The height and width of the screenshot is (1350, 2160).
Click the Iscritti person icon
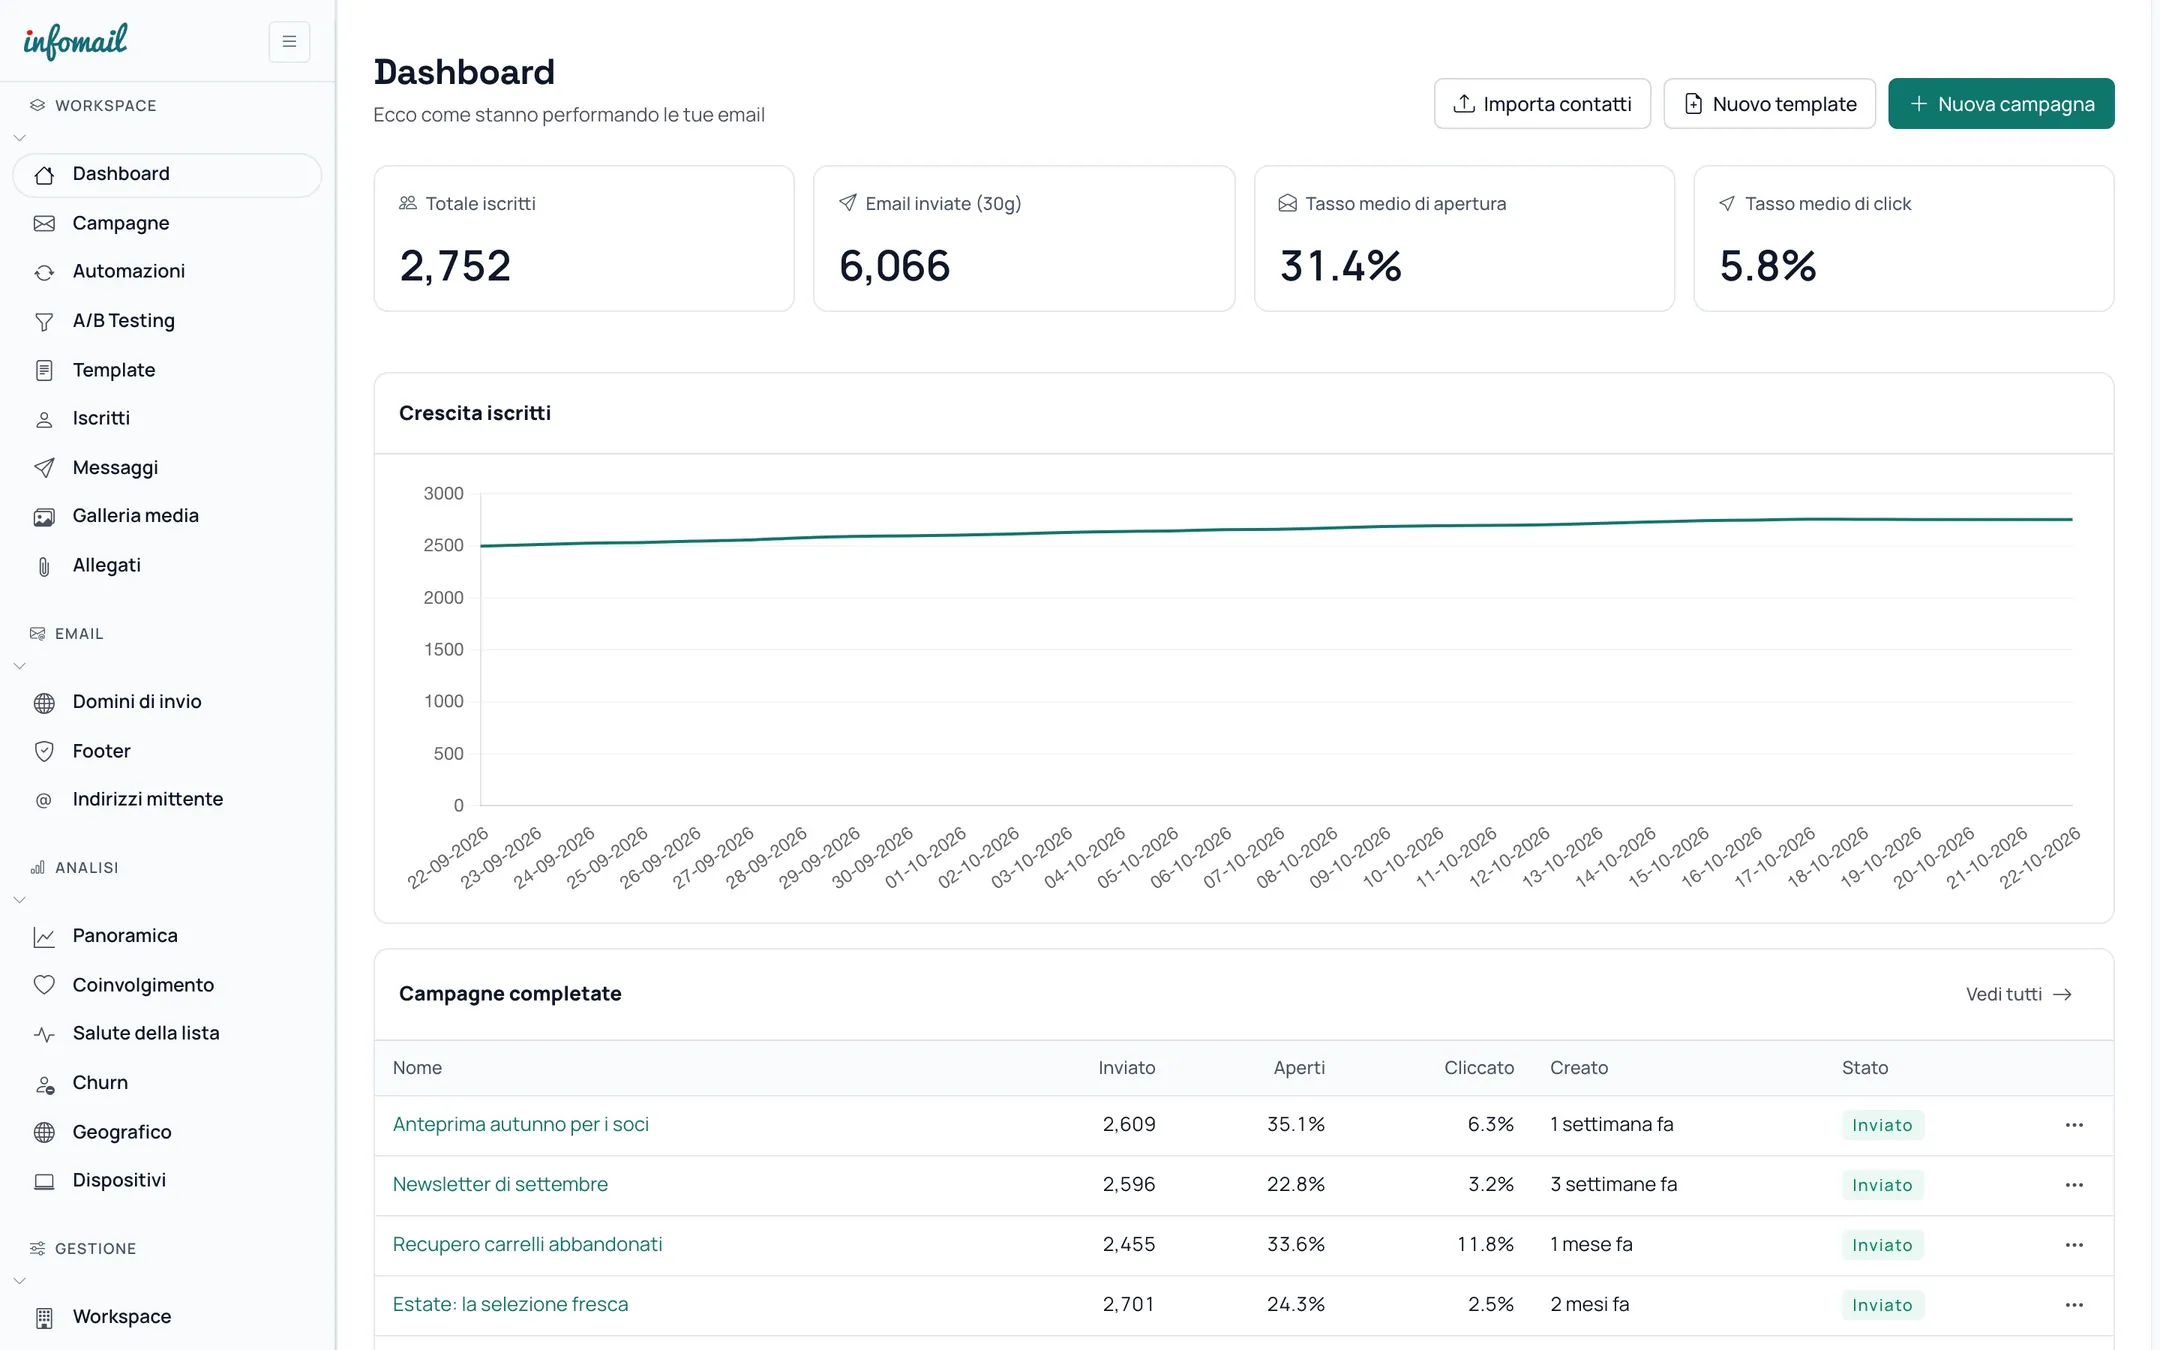tap(44, 420)
